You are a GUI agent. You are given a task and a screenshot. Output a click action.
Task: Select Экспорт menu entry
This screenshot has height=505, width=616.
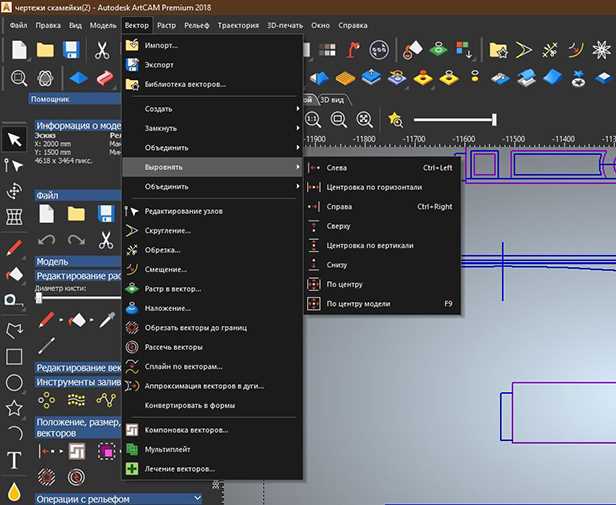212,65
